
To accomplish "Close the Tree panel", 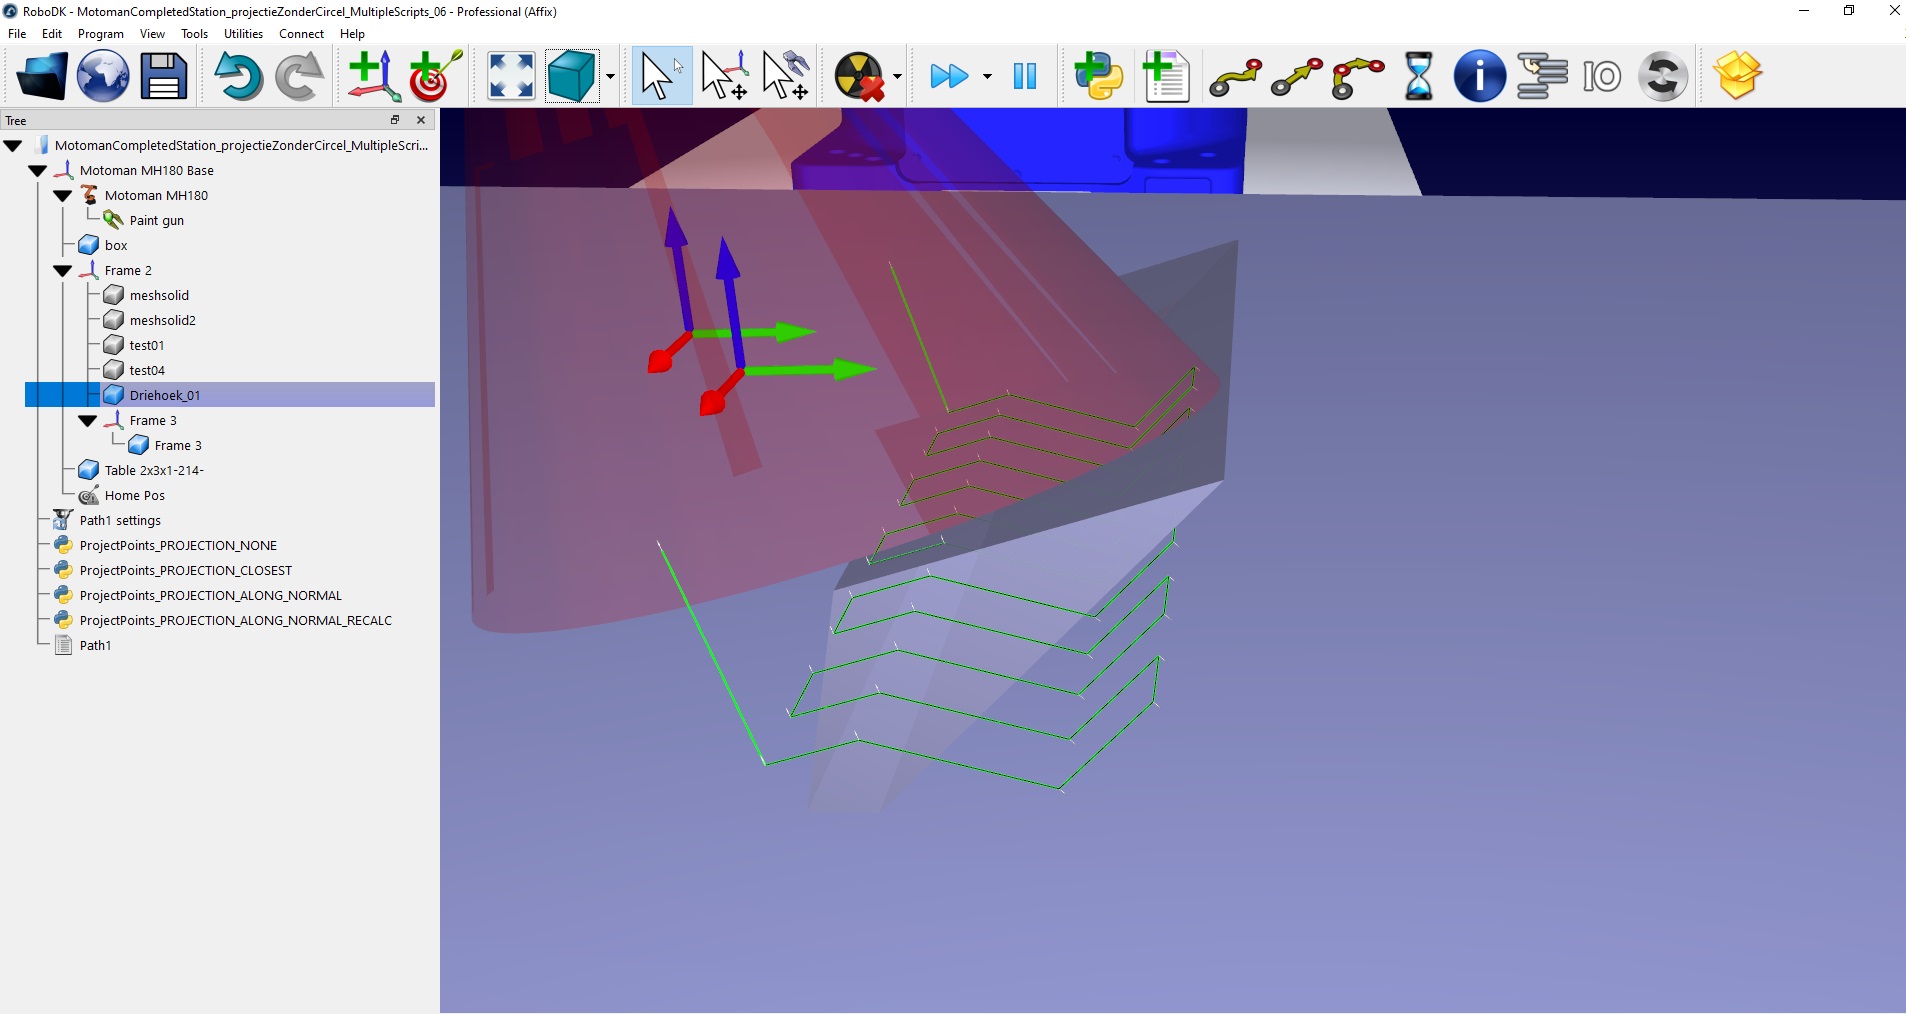I will [x=421, y=120].
